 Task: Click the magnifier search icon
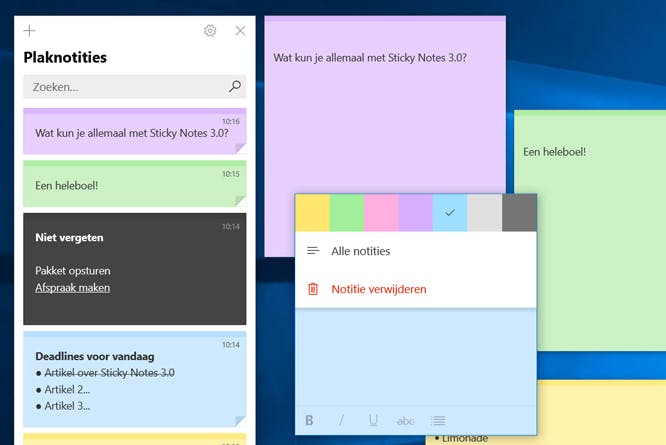[x=235, y=86]
